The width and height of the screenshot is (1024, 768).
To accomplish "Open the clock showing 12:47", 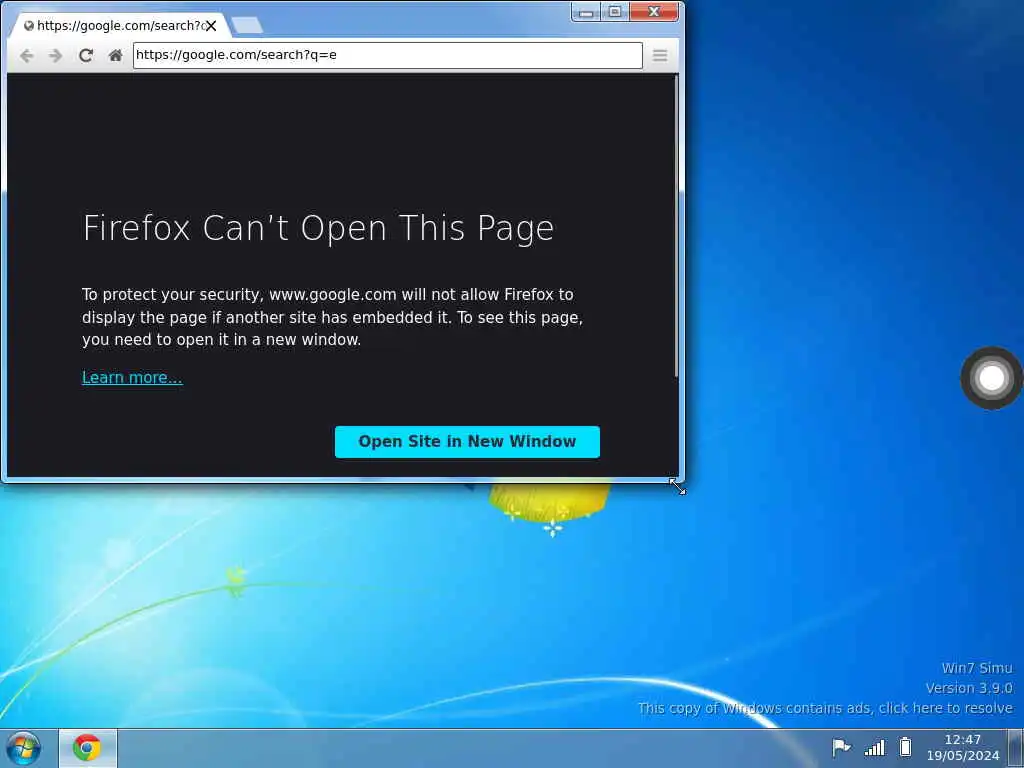I will [x=963, y=748].
